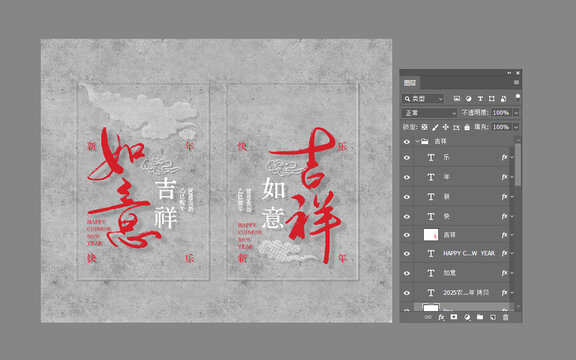Click the T type icon of 如意 layer
576x360 pixels.
431,273
